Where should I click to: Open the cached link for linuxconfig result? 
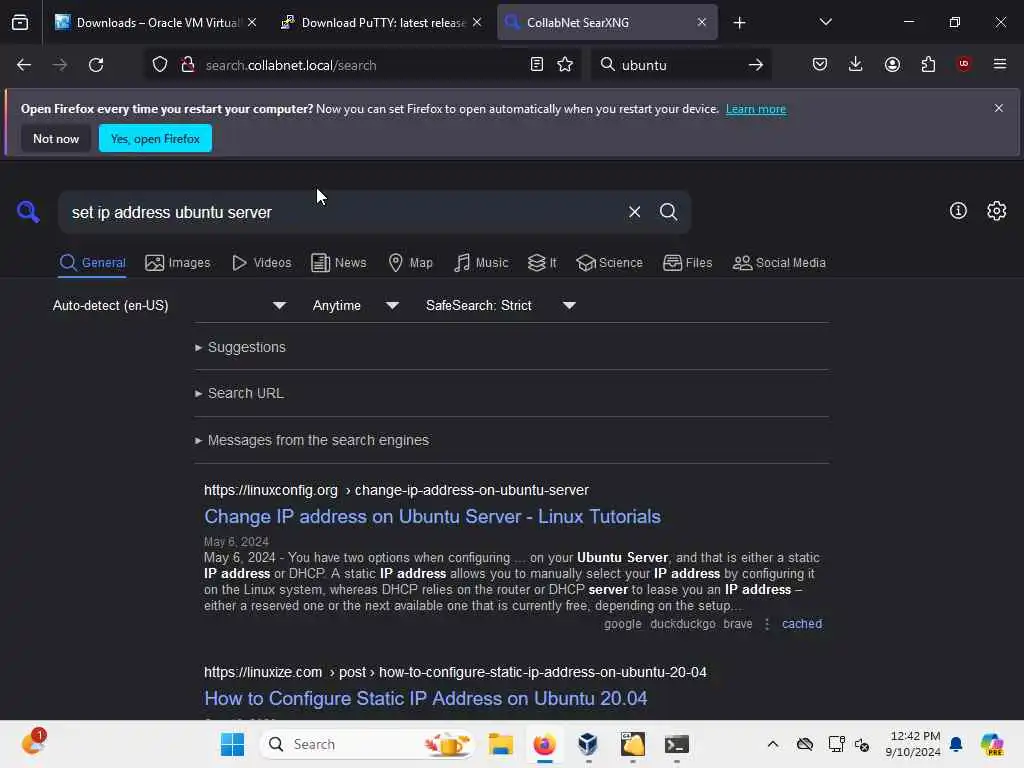(x=802, y=624)
